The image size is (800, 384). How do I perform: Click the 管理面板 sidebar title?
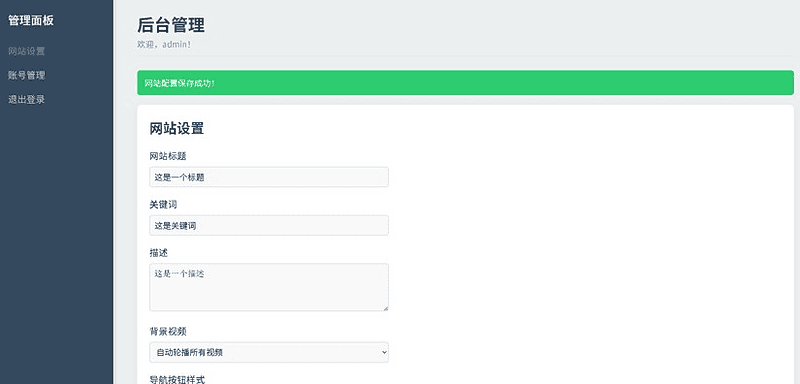click(31, 21)
